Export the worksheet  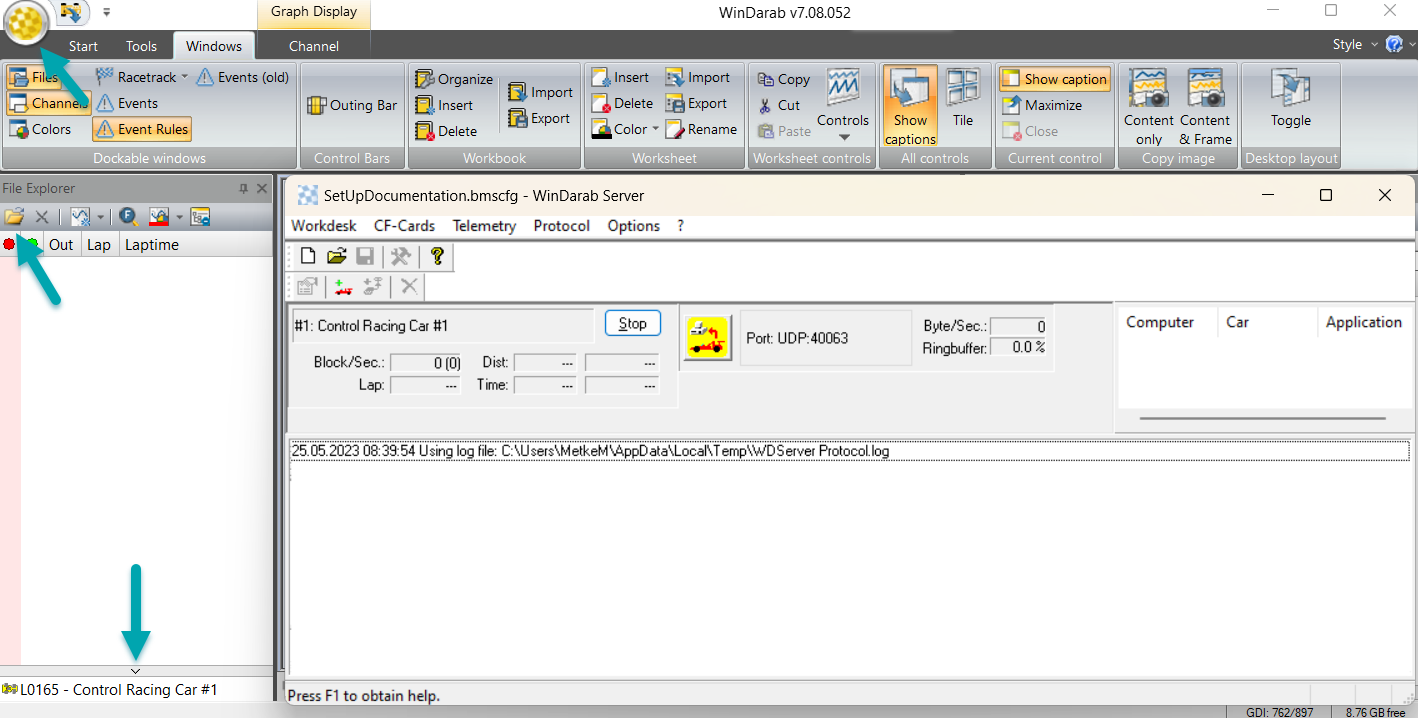[697, 103]
